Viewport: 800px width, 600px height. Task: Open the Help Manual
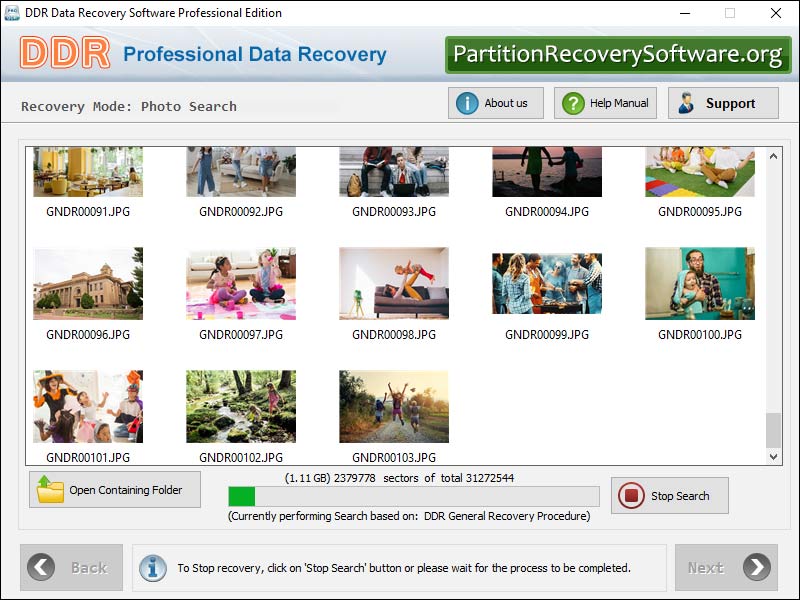point(605,103)
